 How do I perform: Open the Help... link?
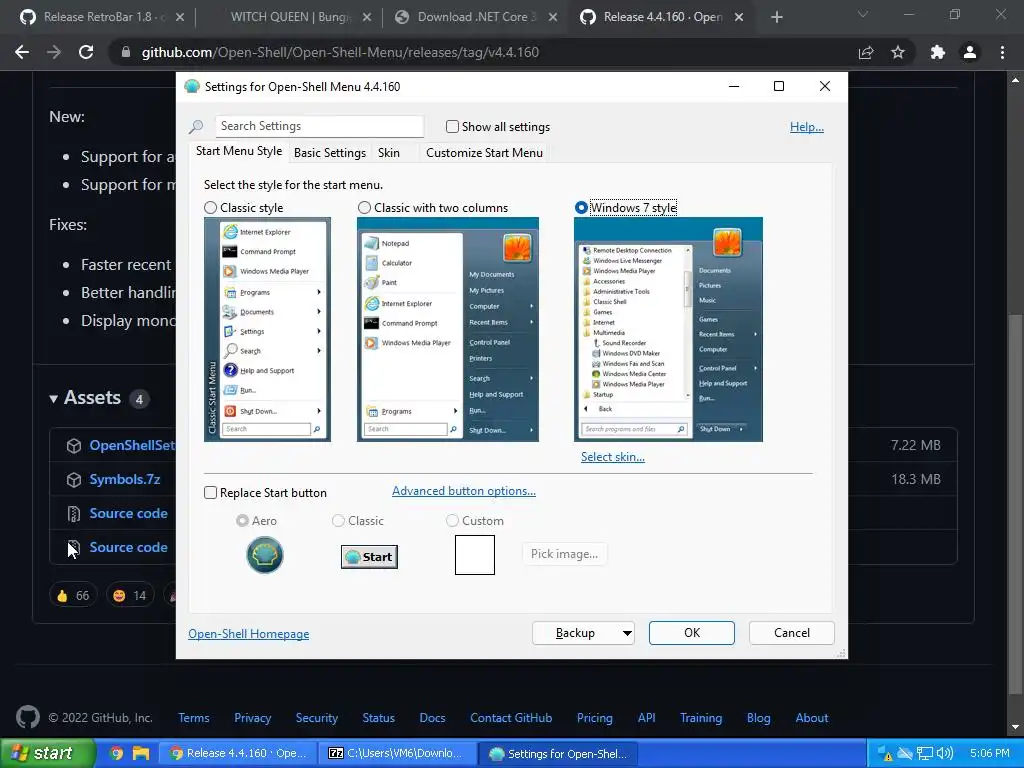point(807,127)
